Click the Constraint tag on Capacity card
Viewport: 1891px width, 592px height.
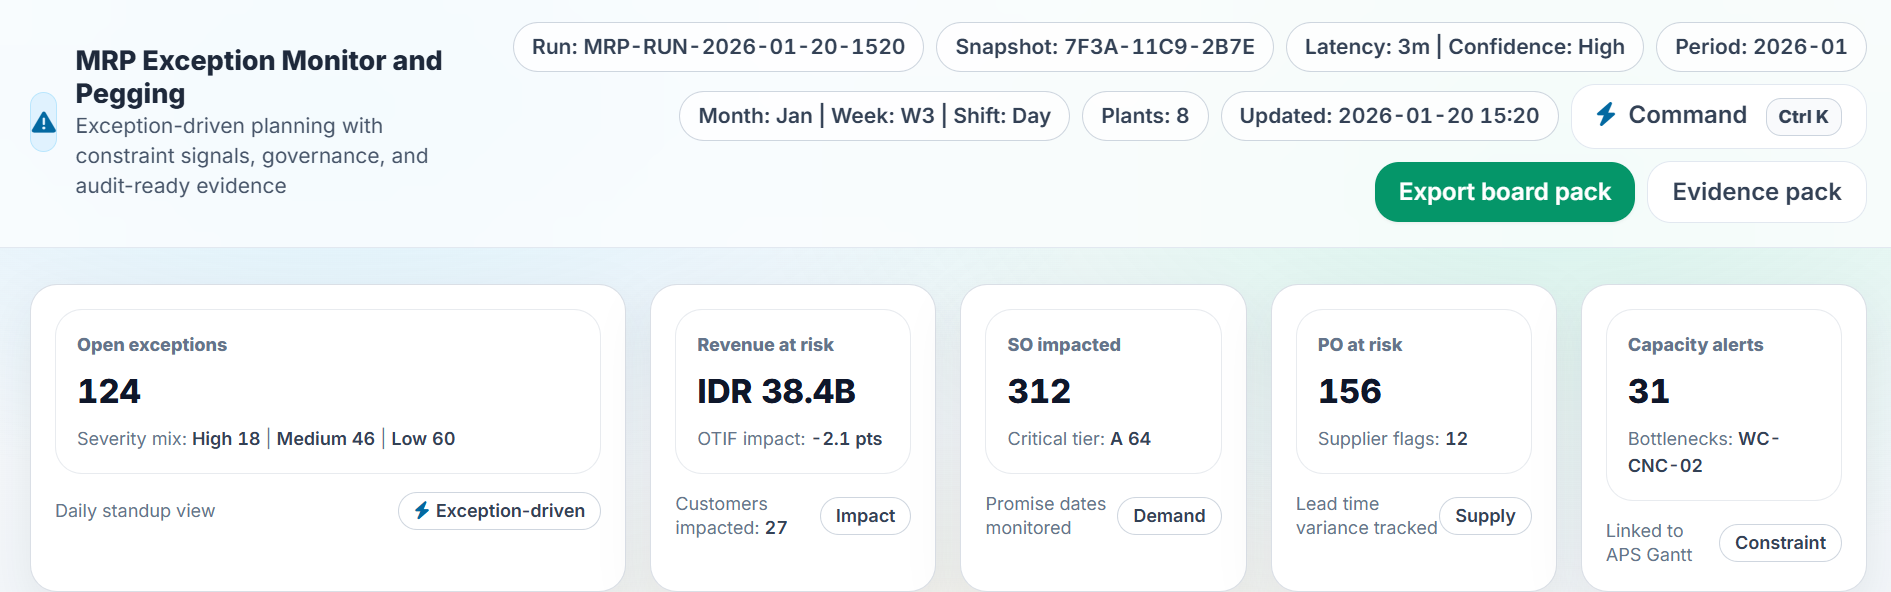pyautogui.click(x=1780, y=543)
